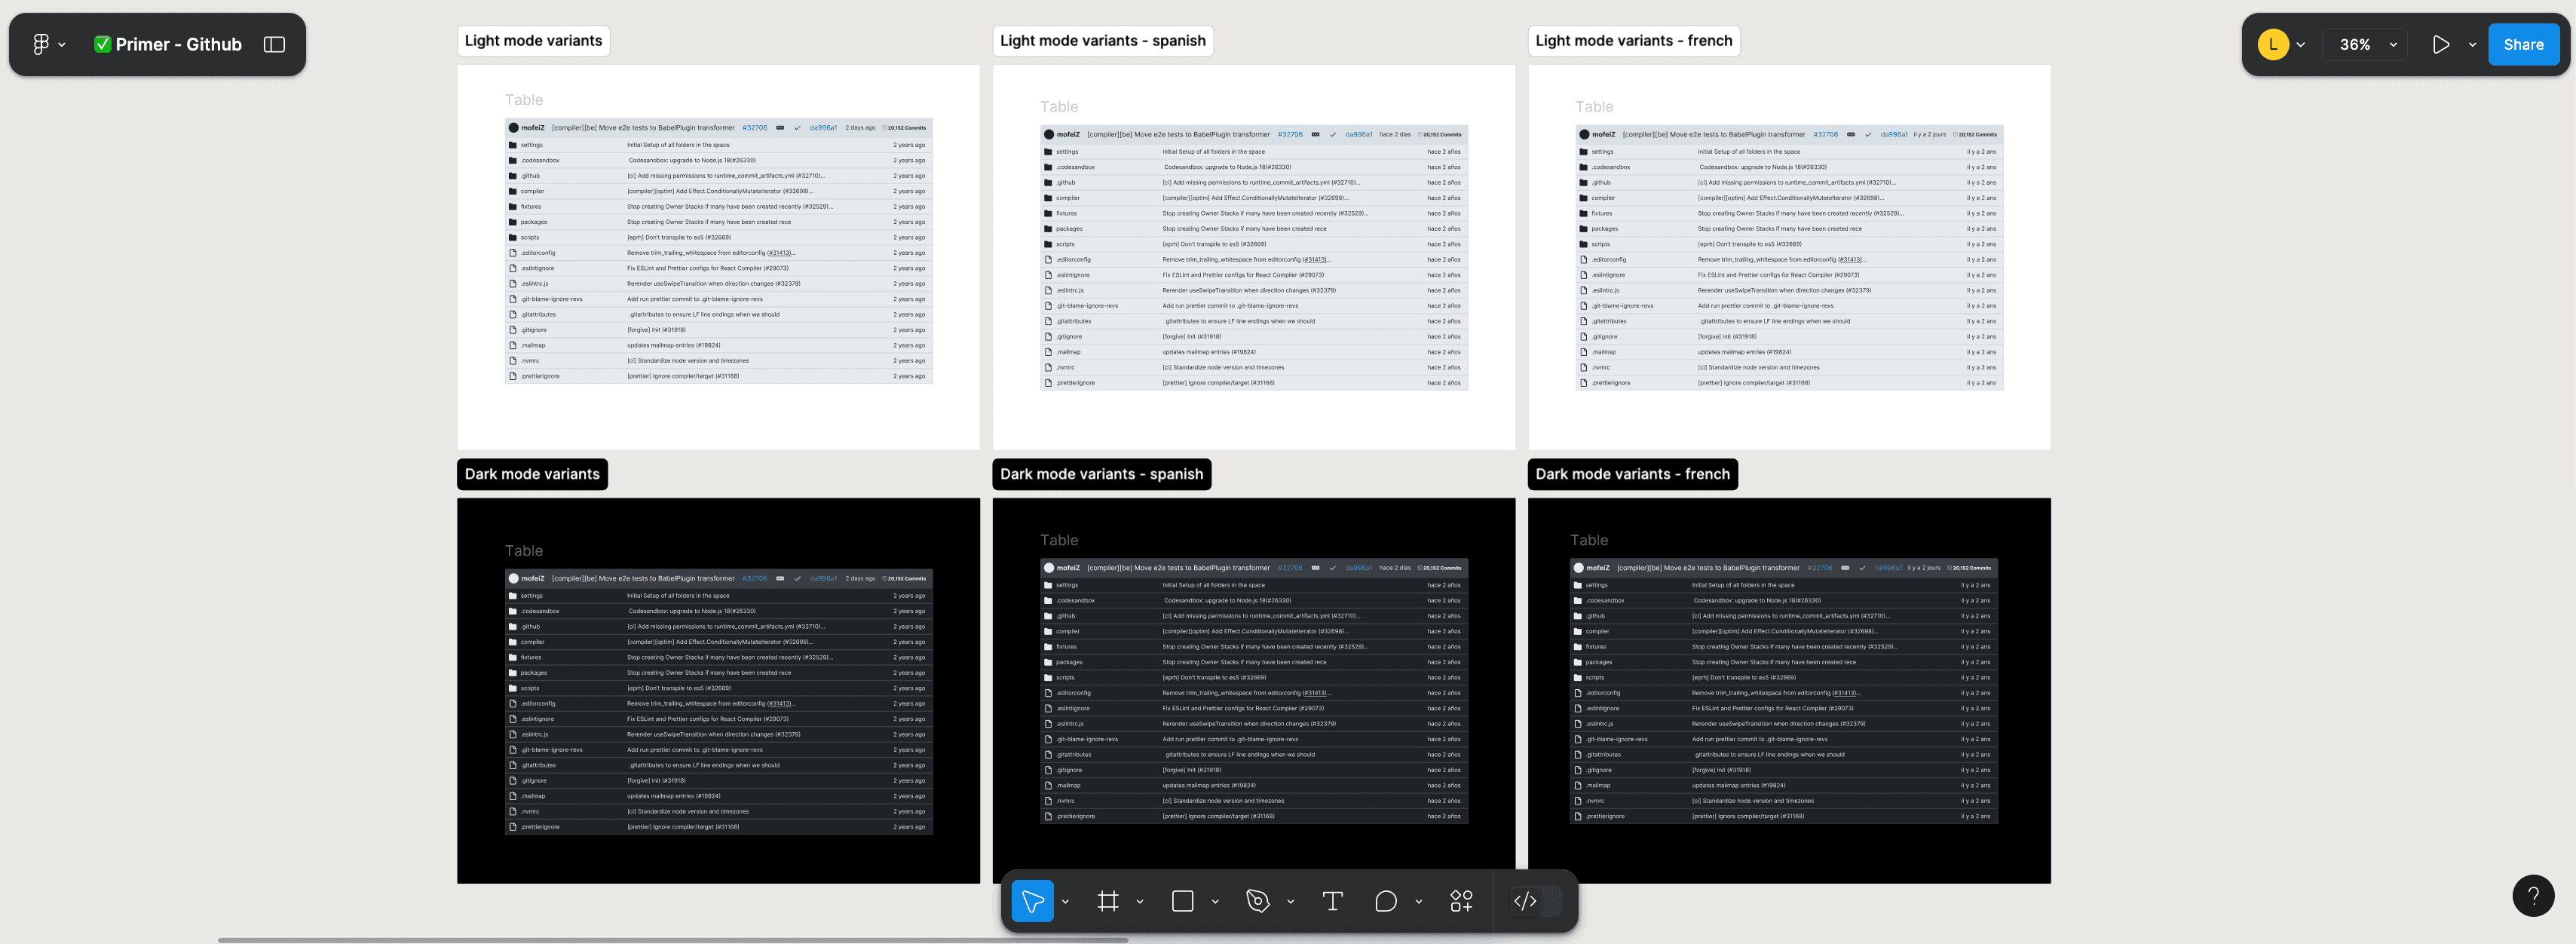Click the fixtures folder row in Light mode spanish table
This screenshot has height=944, width=2576.
click(x=1254, y=213)
